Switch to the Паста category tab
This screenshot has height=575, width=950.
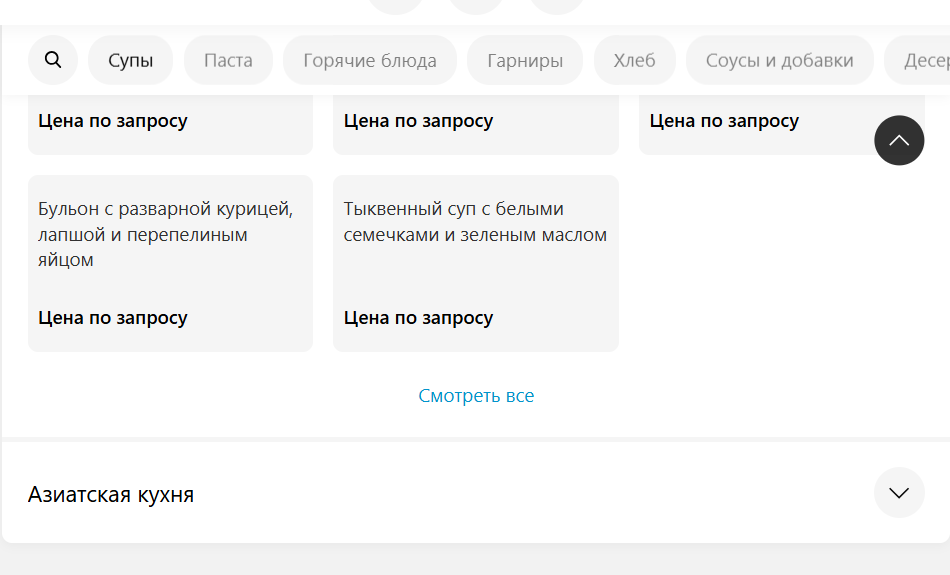pyautogui.click(x=228, y=60)
